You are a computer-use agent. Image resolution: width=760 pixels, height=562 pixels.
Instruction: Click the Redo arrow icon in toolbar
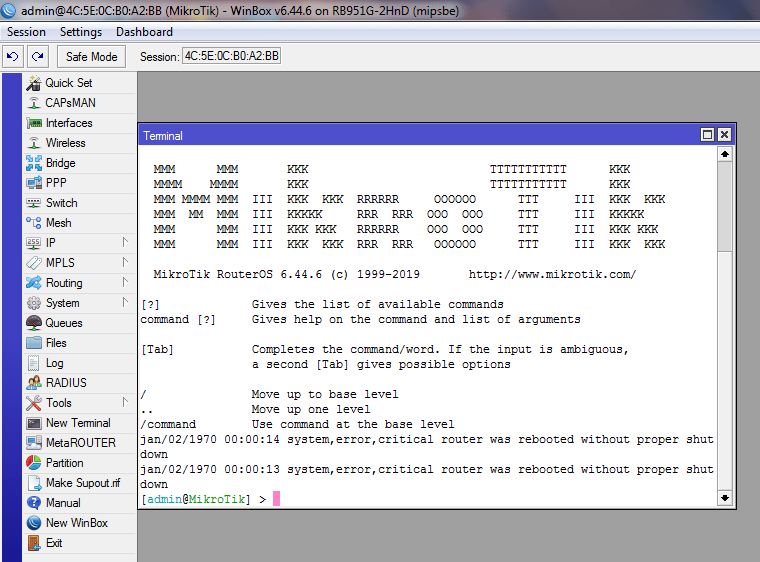37,57
